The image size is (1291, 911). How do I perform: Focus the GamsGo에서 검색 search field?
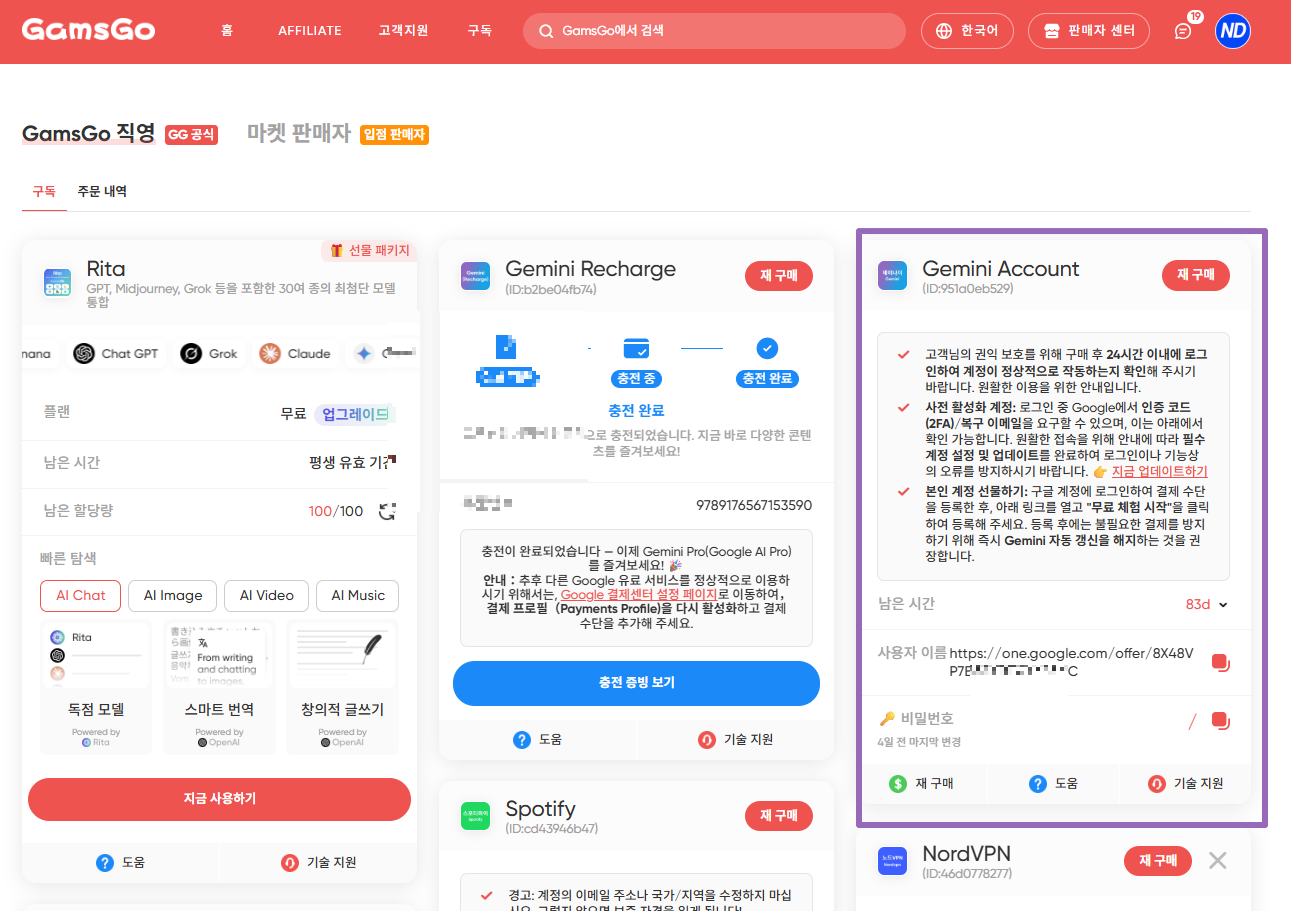[714, 31]
